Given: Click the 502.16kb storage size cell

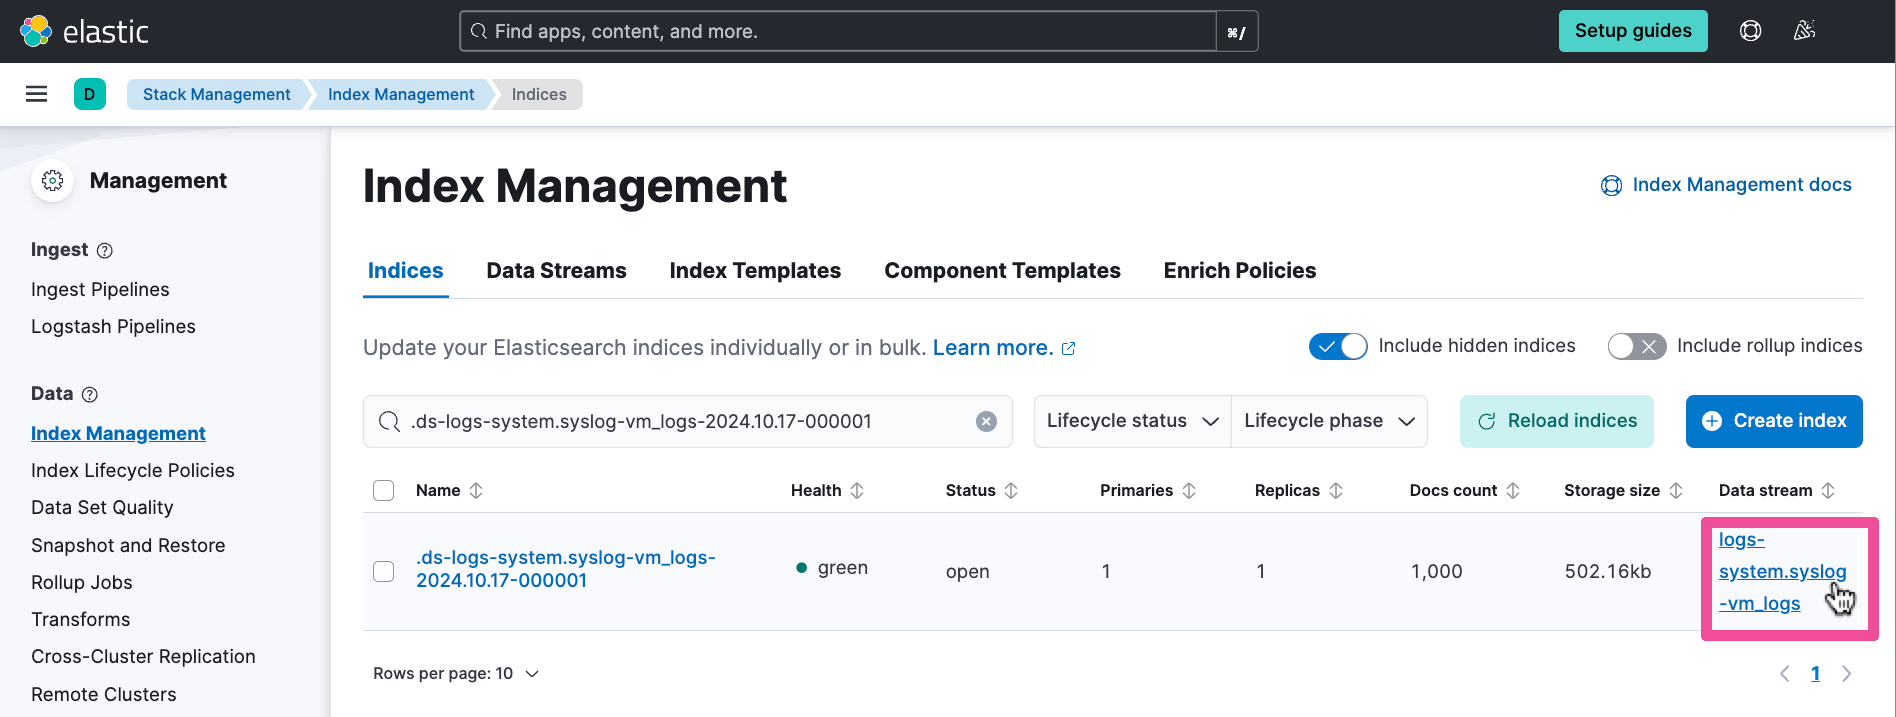Looking at the screenshot, I should point(1608,572).
